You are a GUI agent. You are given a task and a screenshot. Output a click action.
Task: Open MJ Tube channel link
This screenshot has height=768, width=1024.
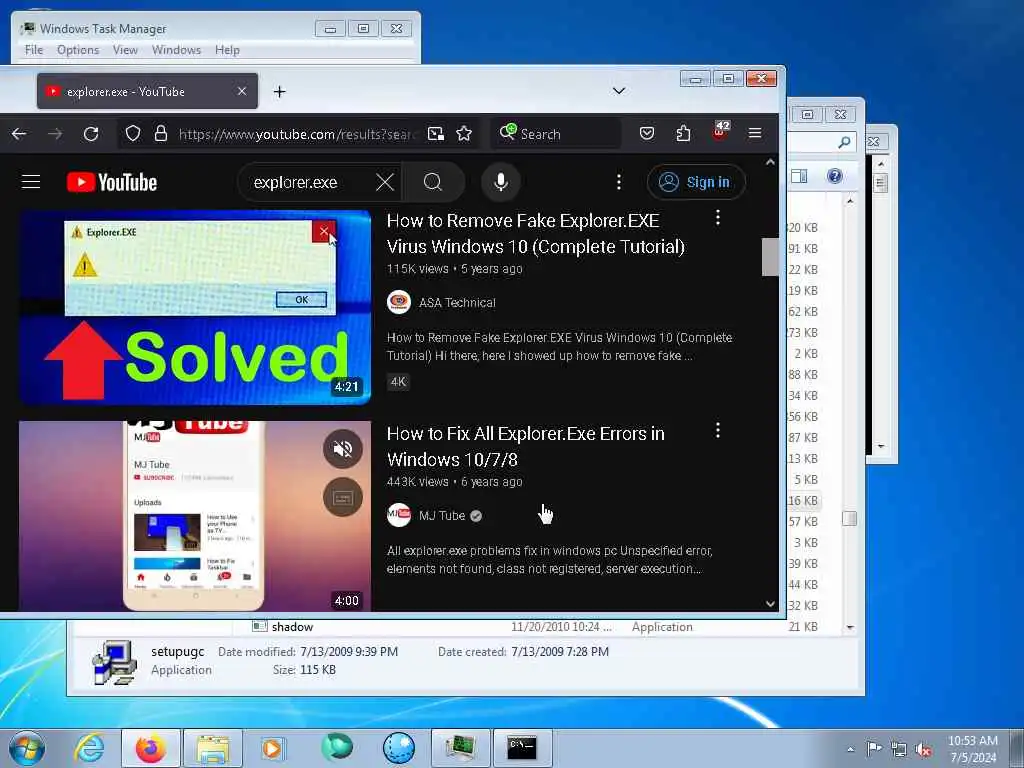[x=442, y=516]
